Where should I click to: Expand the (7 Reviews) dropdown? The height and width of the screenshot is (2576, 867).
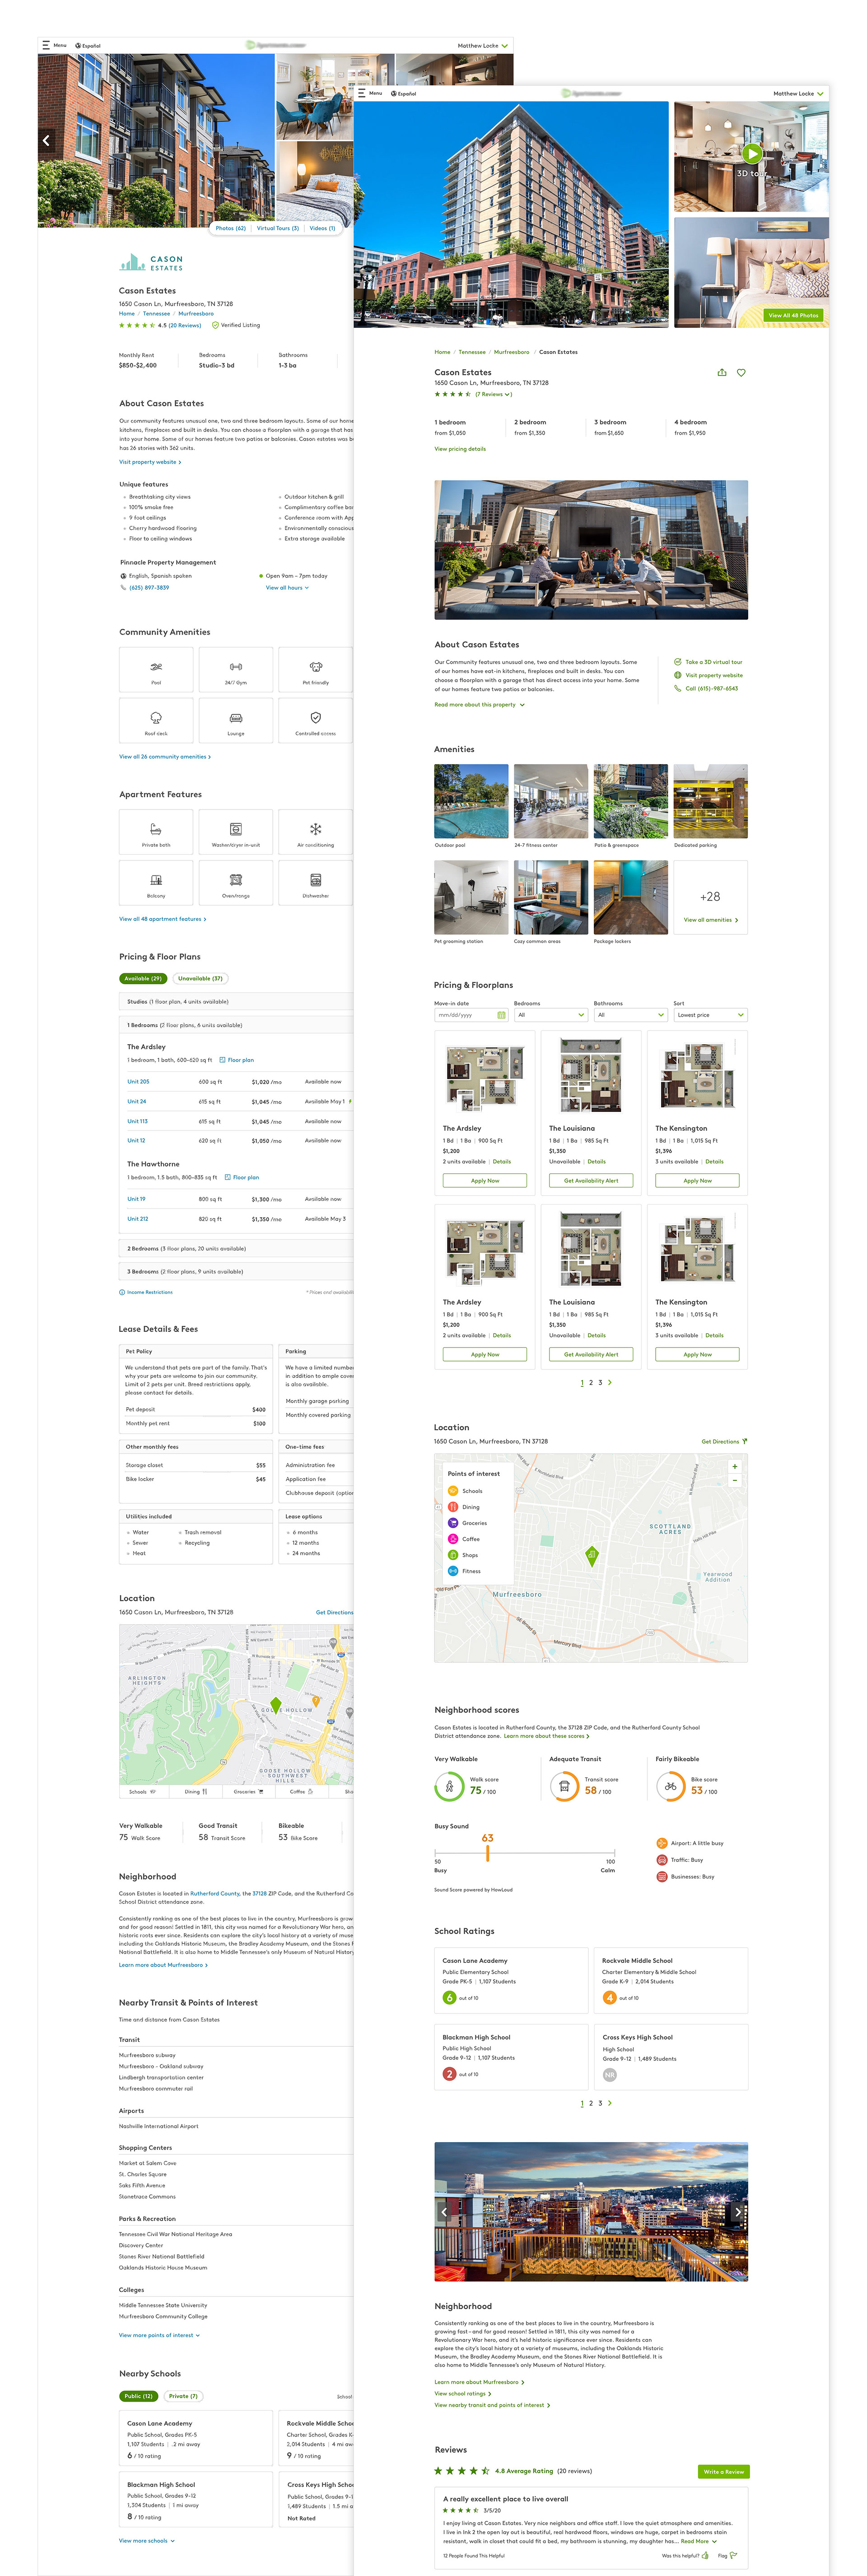[493, 394]
